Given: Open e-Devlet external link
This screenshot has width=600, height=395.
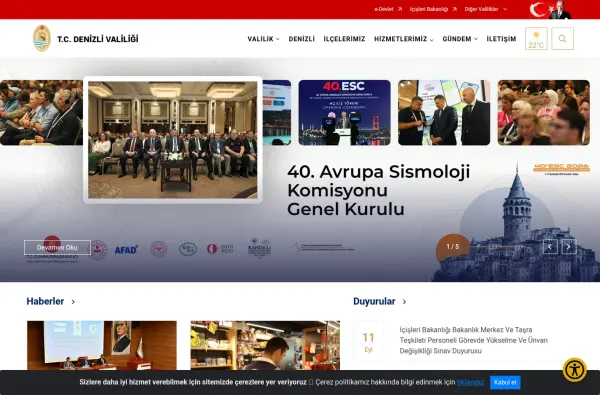Looking at the screenshot, I should click(x=388, y=9).
